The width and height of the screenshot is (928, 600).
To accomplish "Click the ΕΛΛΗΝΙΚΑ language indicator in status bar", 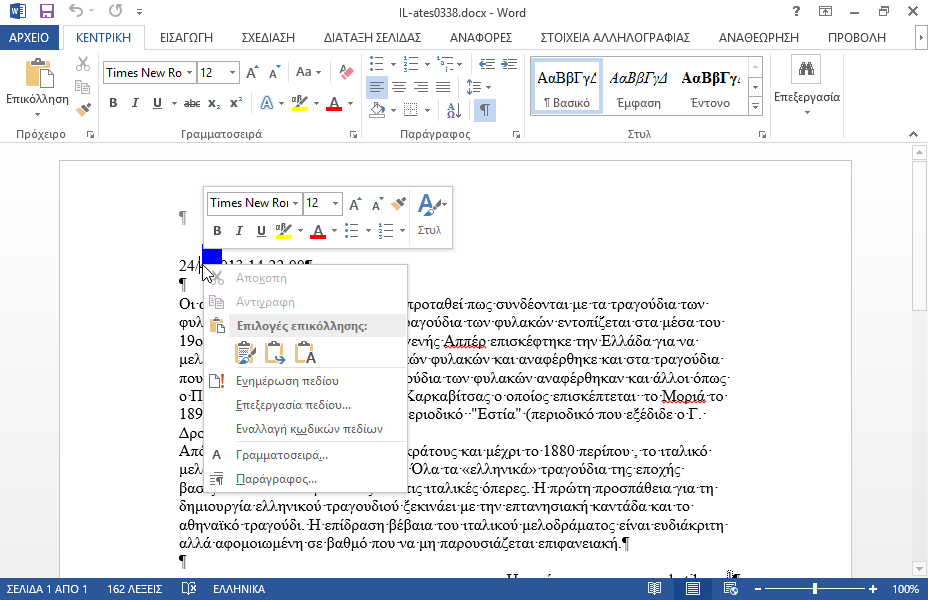I will click(x=239, y=589).
